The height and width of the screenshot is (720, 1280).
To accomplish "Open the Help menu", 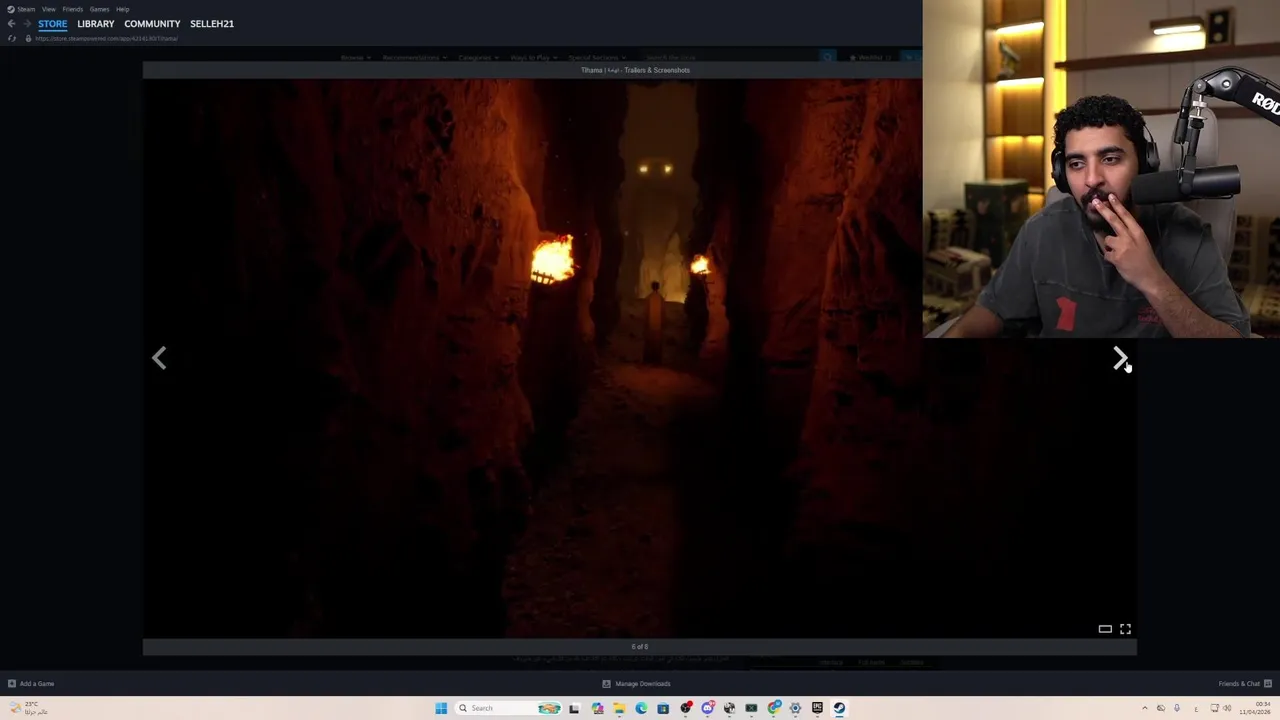I will point(122,9).
